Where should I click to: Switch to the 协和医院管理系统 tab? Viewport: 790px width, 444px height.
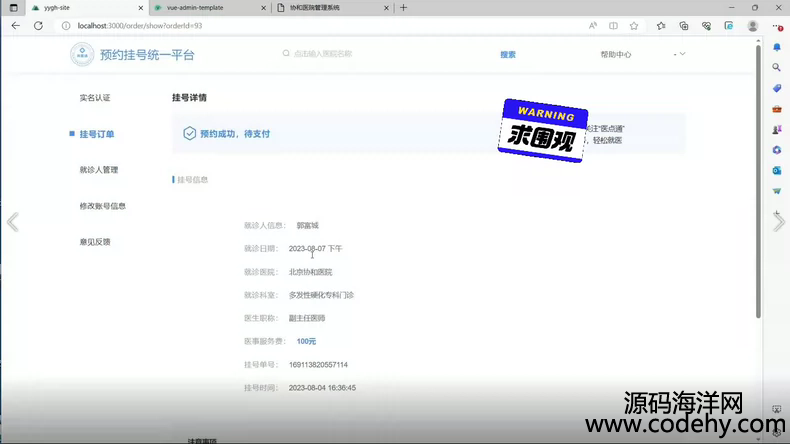click(x=333, y=8)
